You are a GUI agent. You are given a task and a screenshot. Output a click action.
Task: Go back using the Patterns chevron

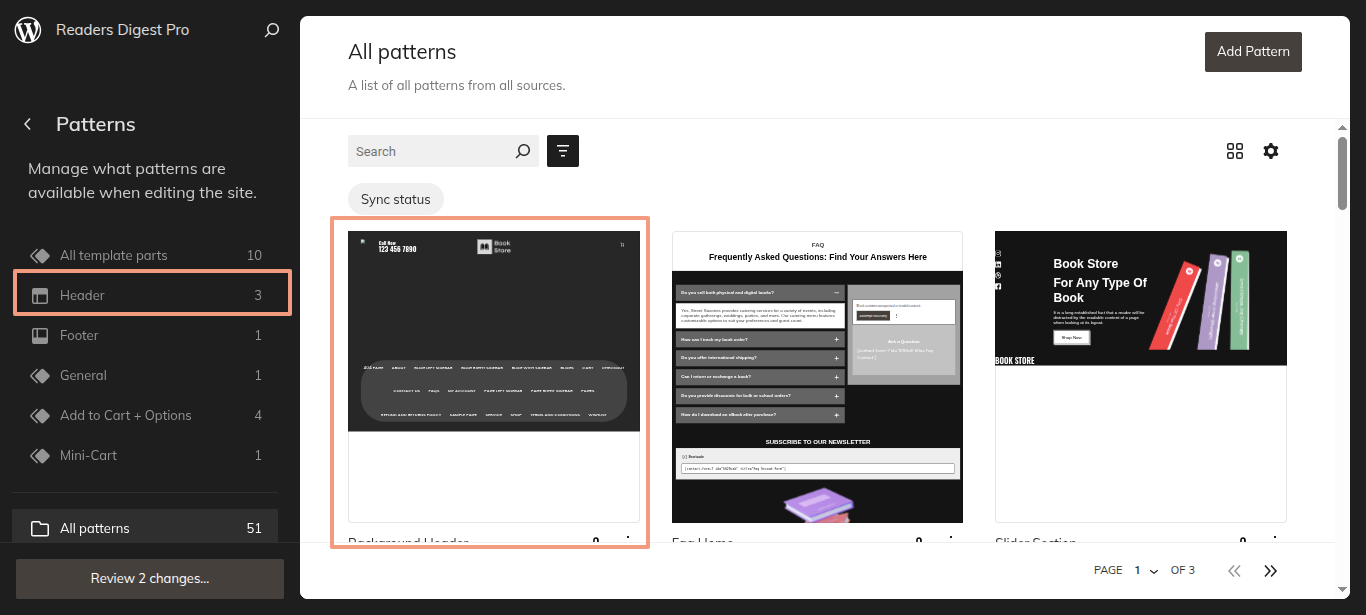click(x=28, y=124)
